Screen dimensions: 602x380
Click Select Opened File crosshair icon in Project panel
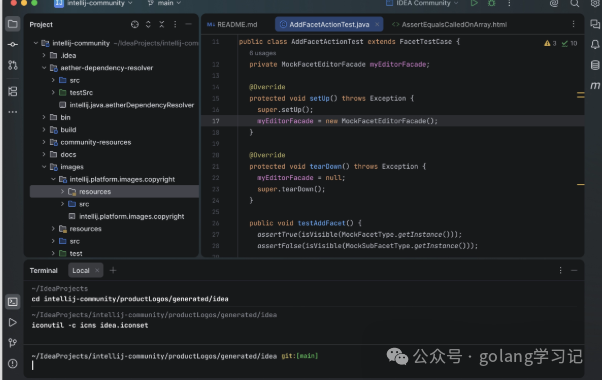(135, 24)
